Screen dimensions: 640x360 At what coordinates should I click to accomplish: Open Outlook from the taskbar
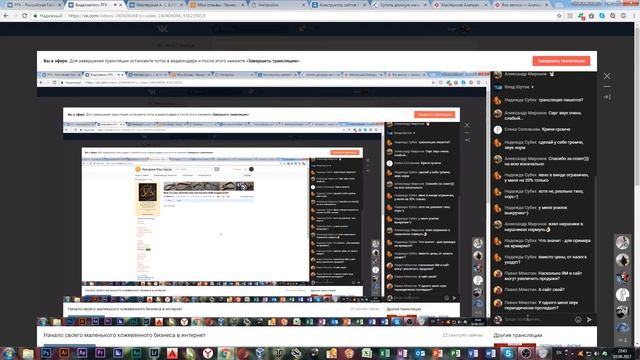420,353
